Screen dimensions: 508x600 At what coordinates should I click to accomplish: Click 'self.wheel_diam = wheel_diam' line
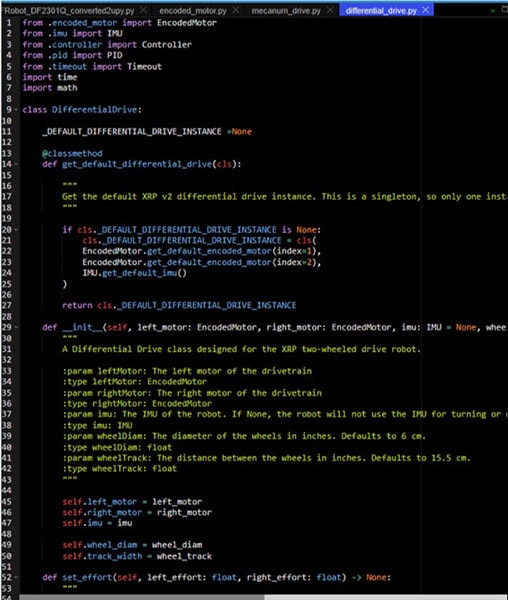point(132,545)
